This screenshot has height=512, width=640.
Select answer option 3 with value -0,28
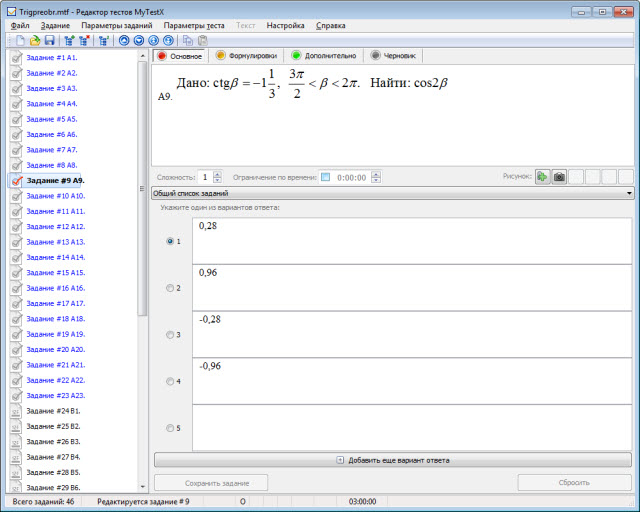coord(170,334)
